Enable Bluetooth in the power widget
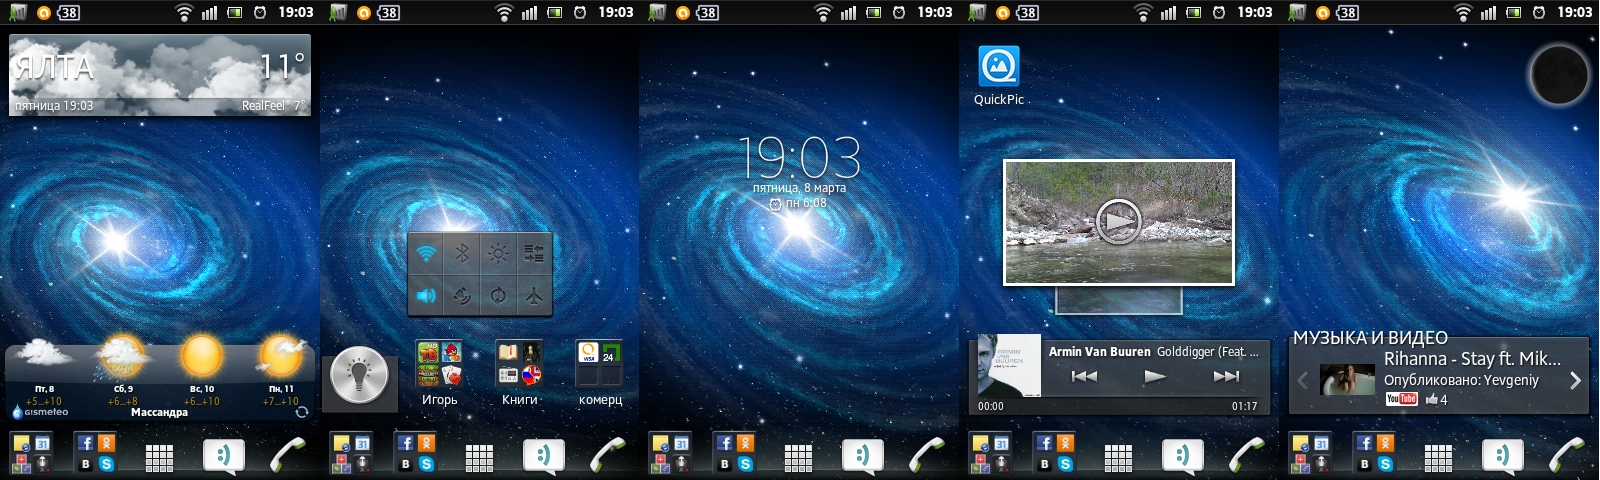Image resolution: width=1600 pixels, height=480 pixels. click(x=461, y=254)
